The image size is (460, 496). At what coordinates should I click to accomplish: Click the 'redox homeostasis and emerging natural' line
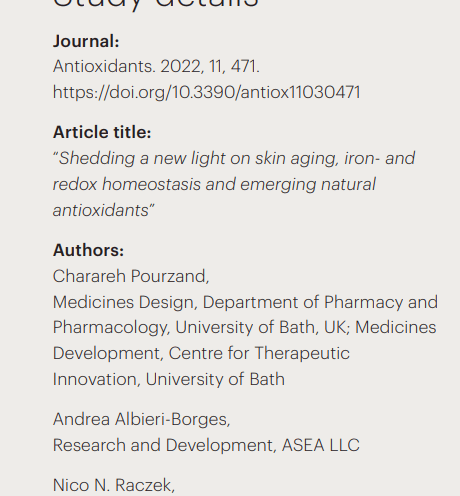click(214, 184)
